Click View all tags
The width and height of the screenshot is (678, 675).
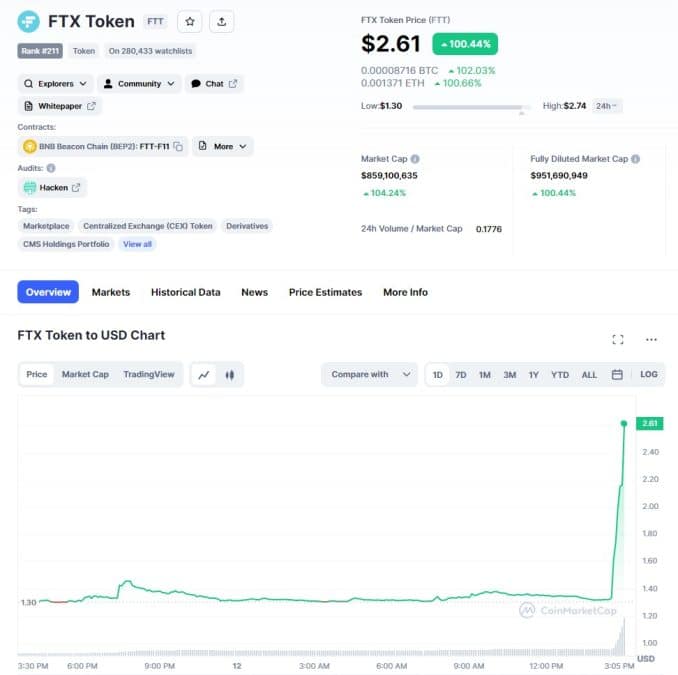tap(137, 244)
